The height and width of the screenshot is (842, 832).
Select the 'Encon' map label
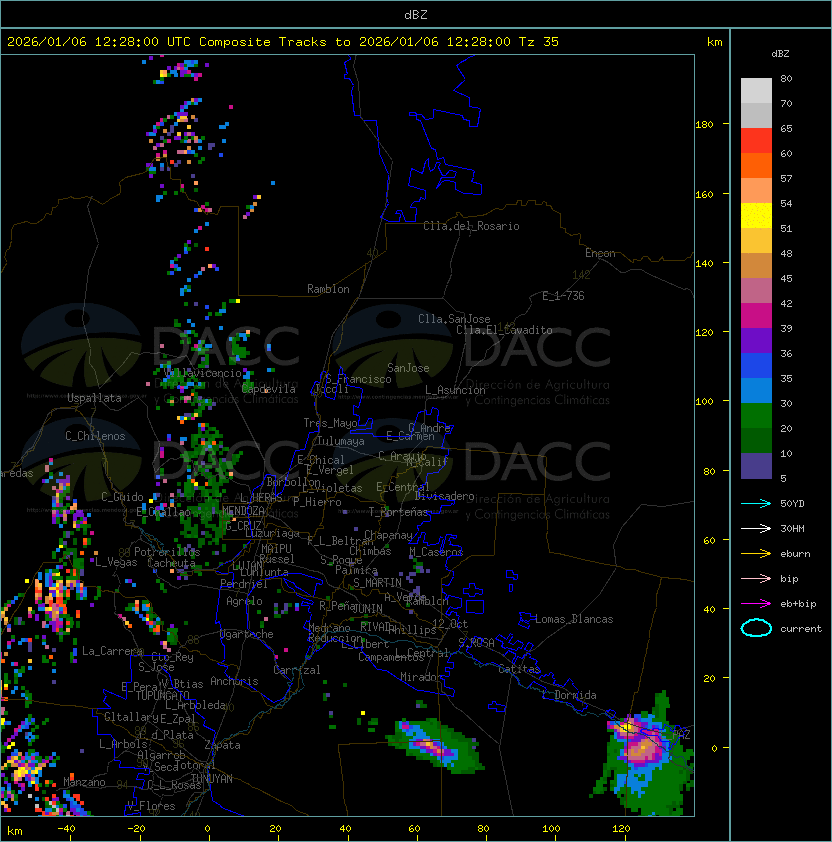coord(600,253)
